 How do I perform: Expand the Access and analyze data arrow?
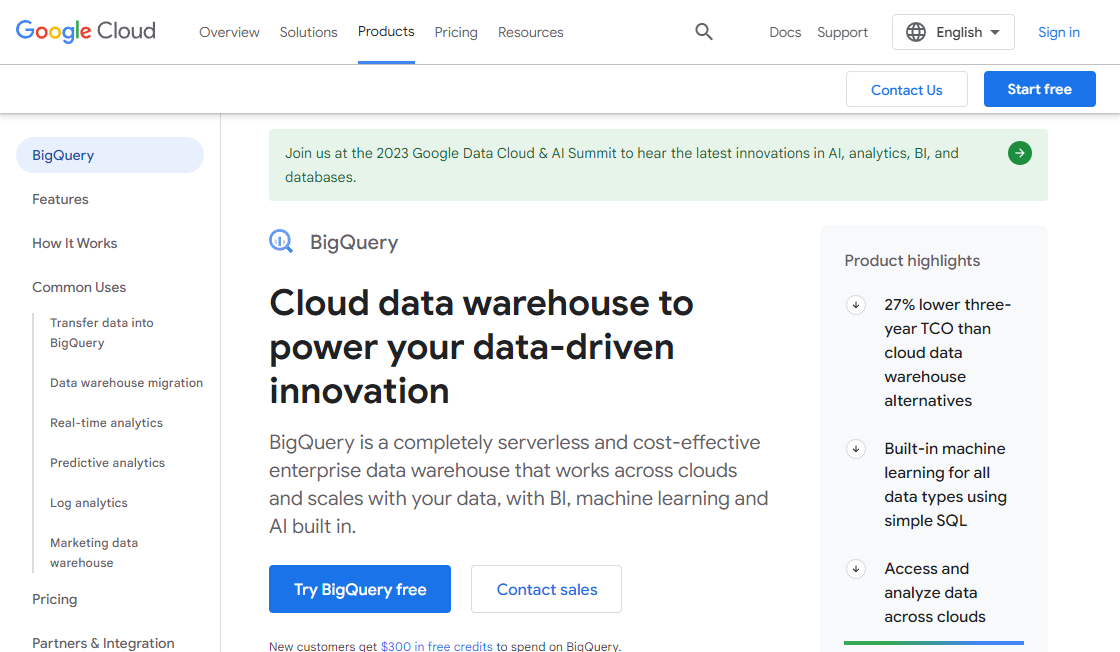click(x=856, y=569)
